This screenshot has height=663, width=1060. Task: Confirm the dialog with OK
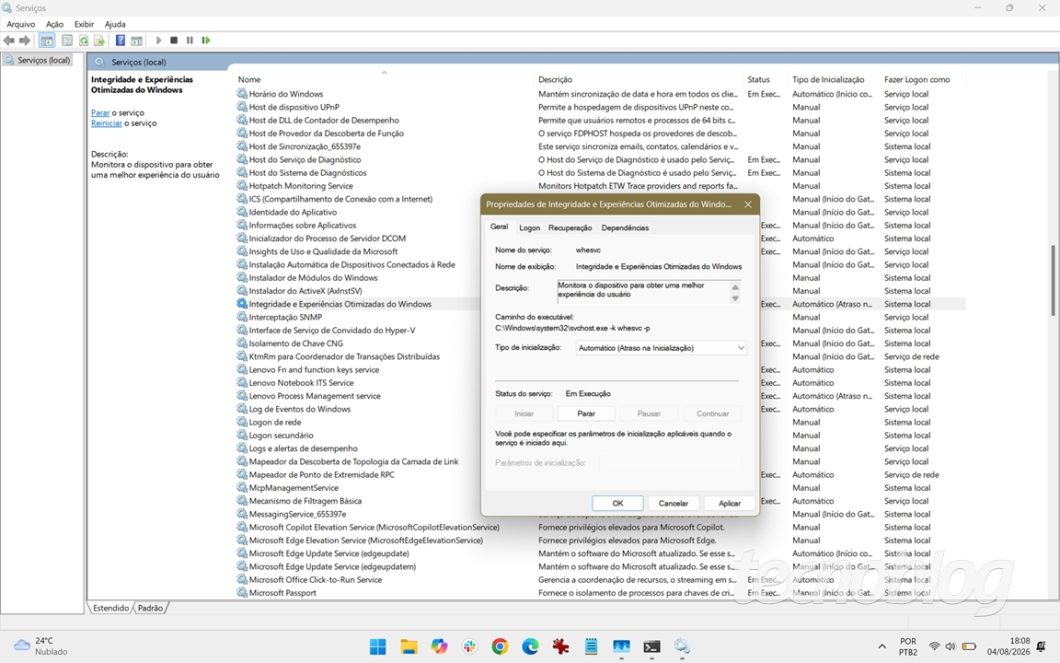[618, 504]
